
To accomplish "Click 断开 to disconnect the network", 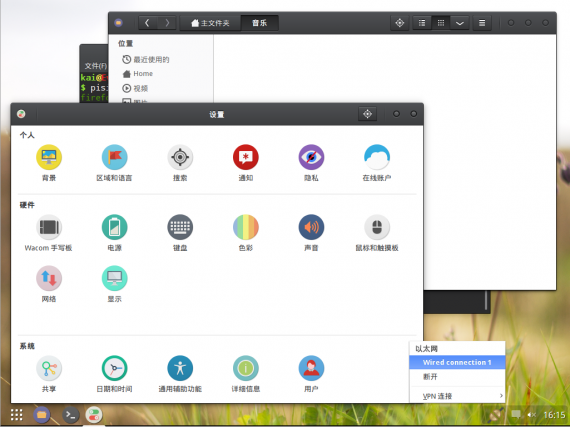I will [457, 377].
